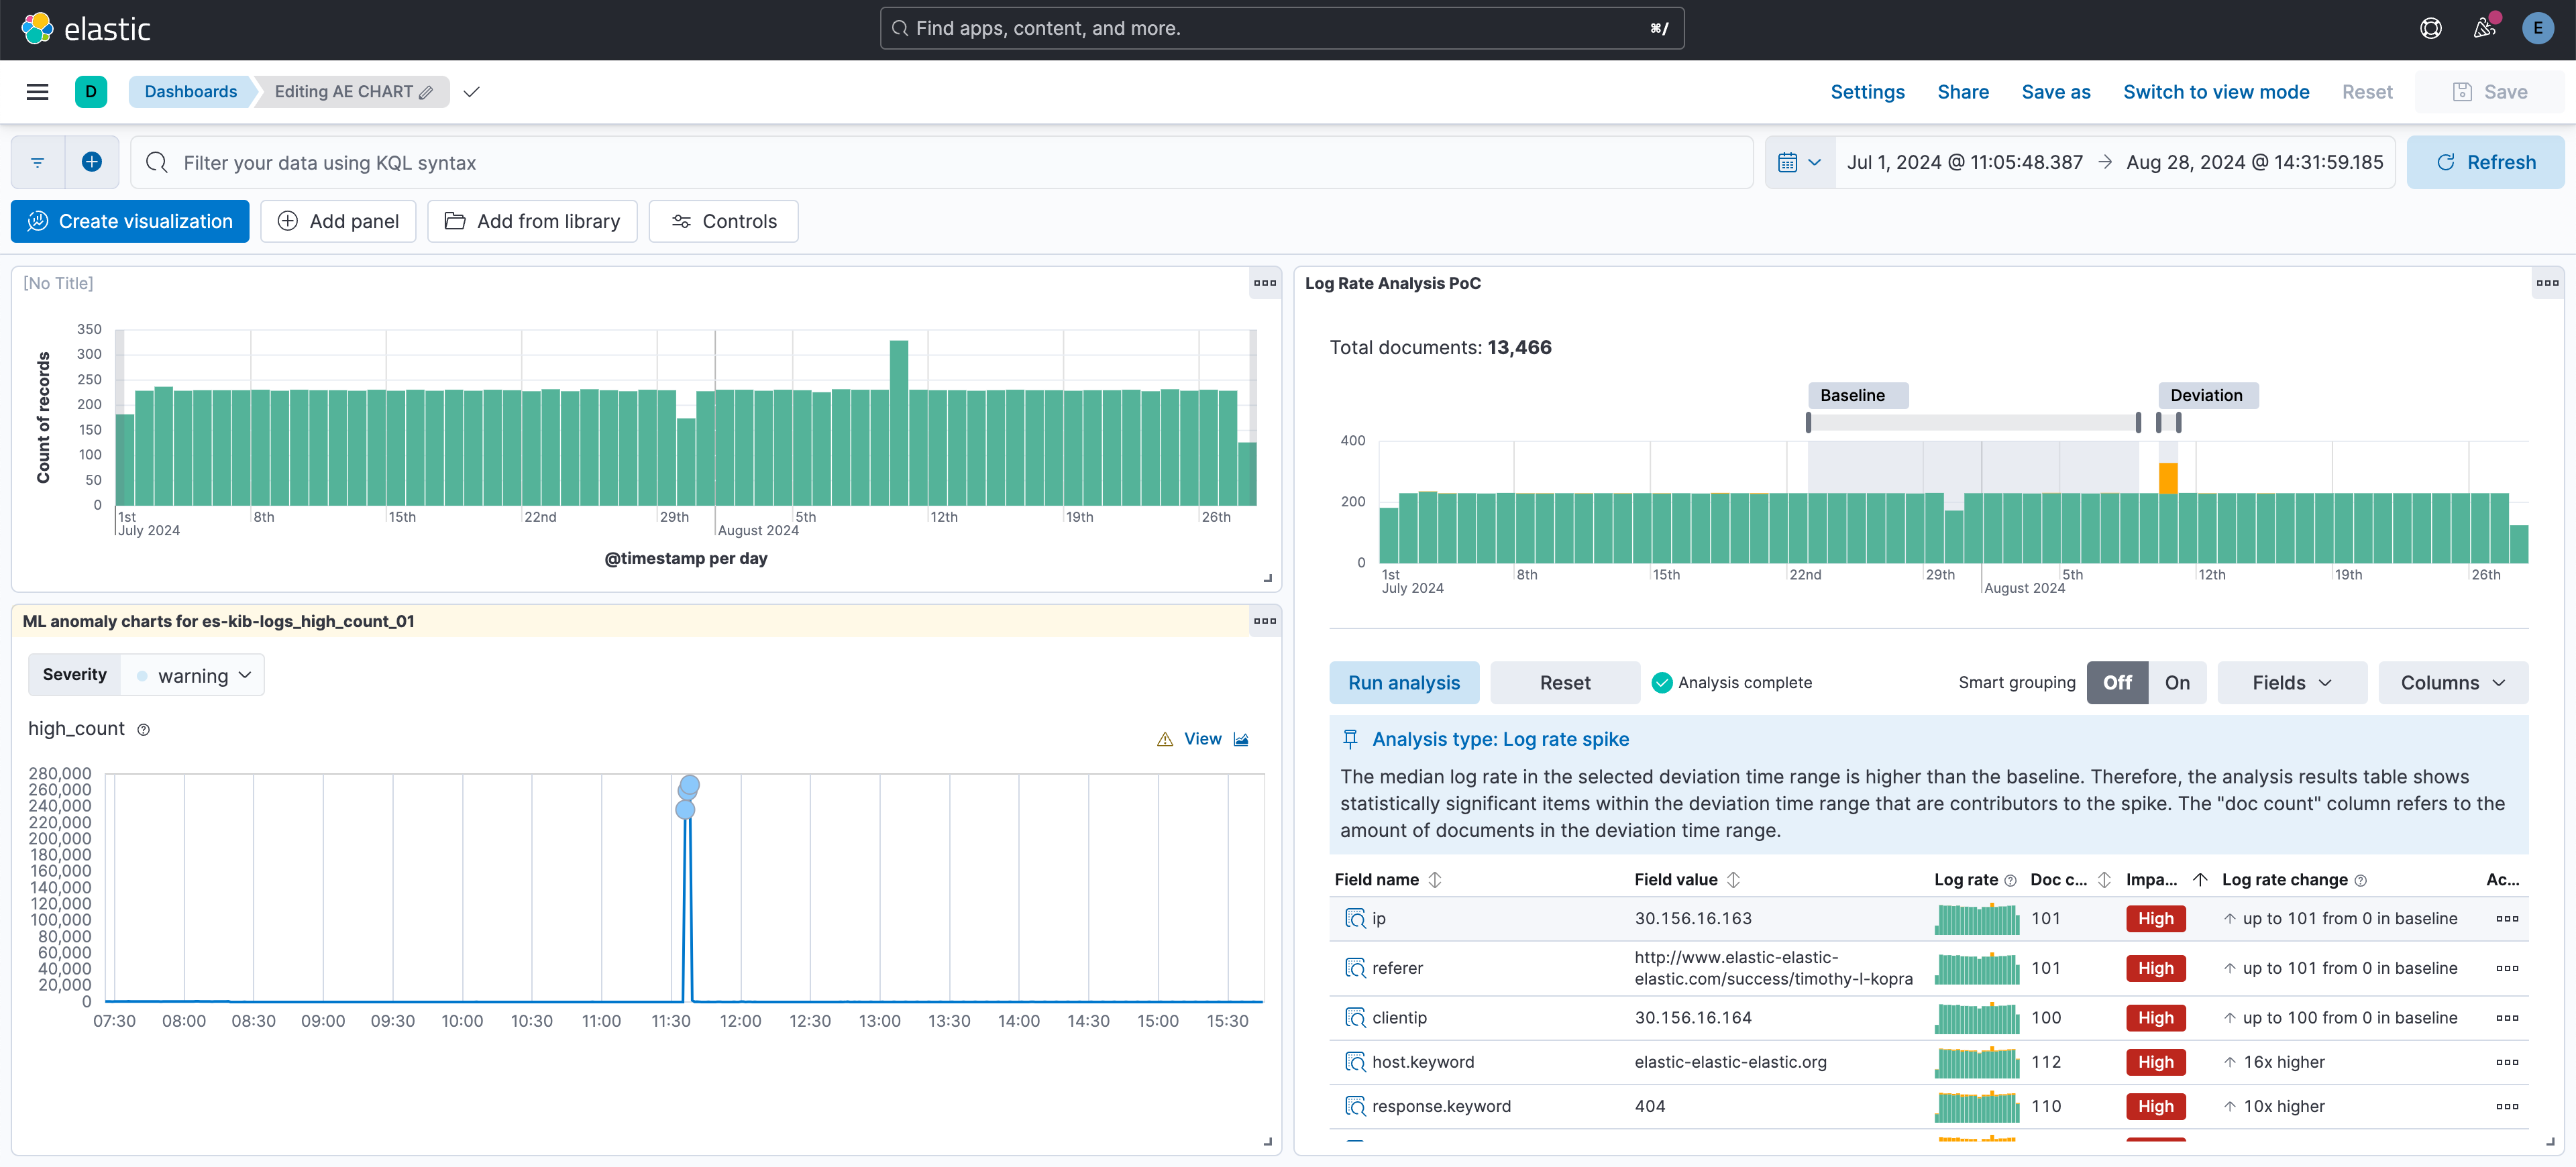This screenshot has height=1167, width=2576.
Task: Open actions menu for referer row
Action: [2507, 968]
